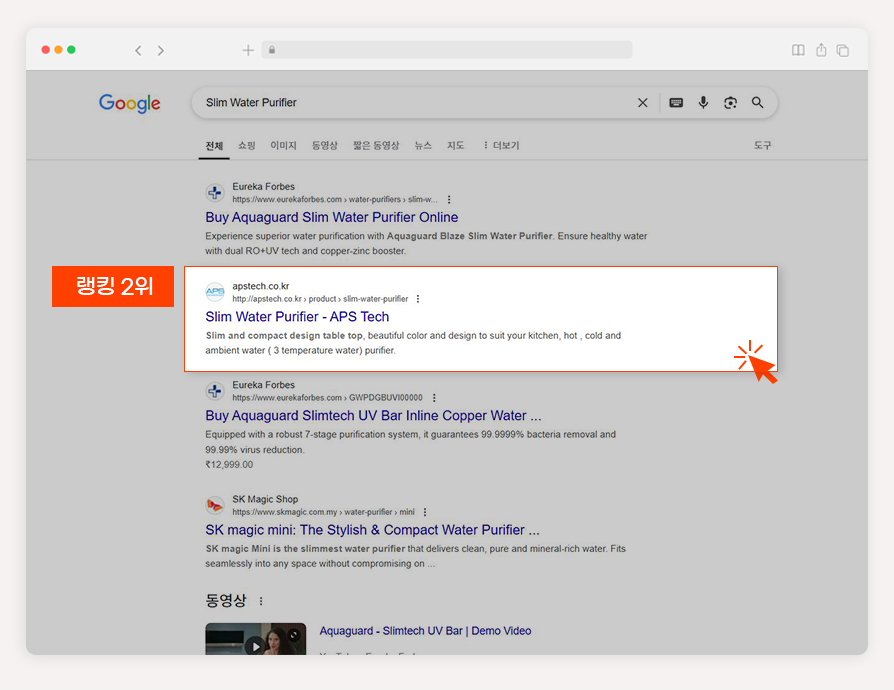This screenshot has height=690, width=894.
Task: Open the 짧은 동영상 tab
Action: [376, 145]
